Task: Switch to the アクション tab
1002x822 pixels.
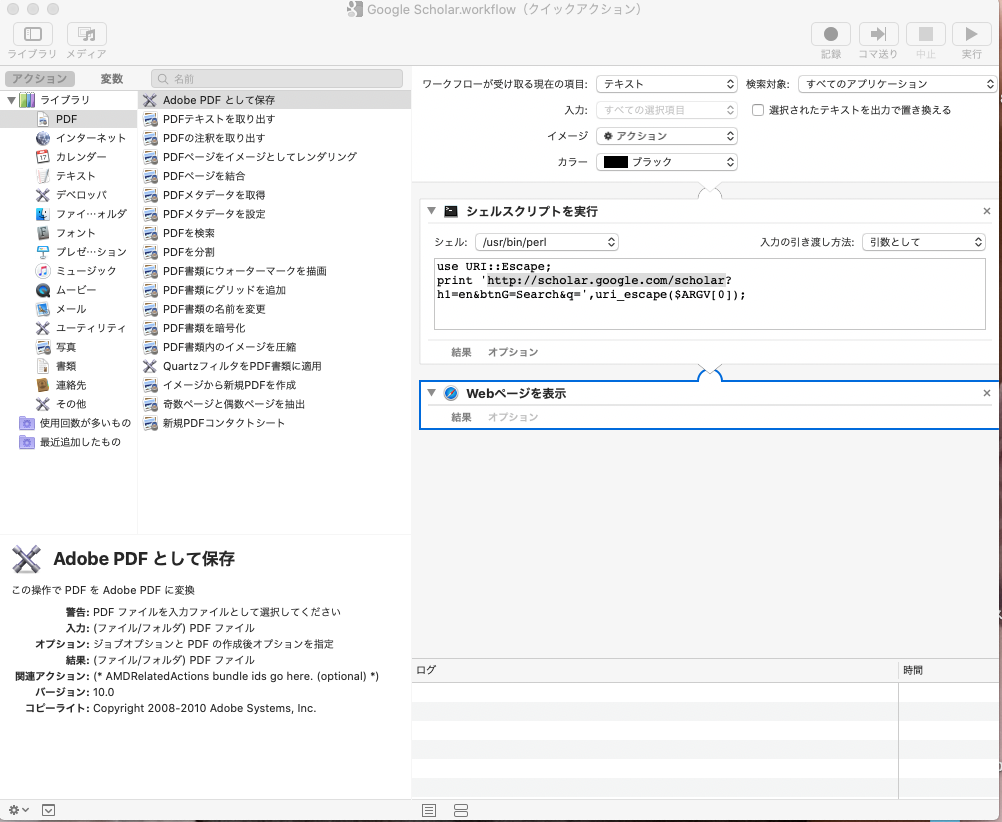Action: point(40,79)
